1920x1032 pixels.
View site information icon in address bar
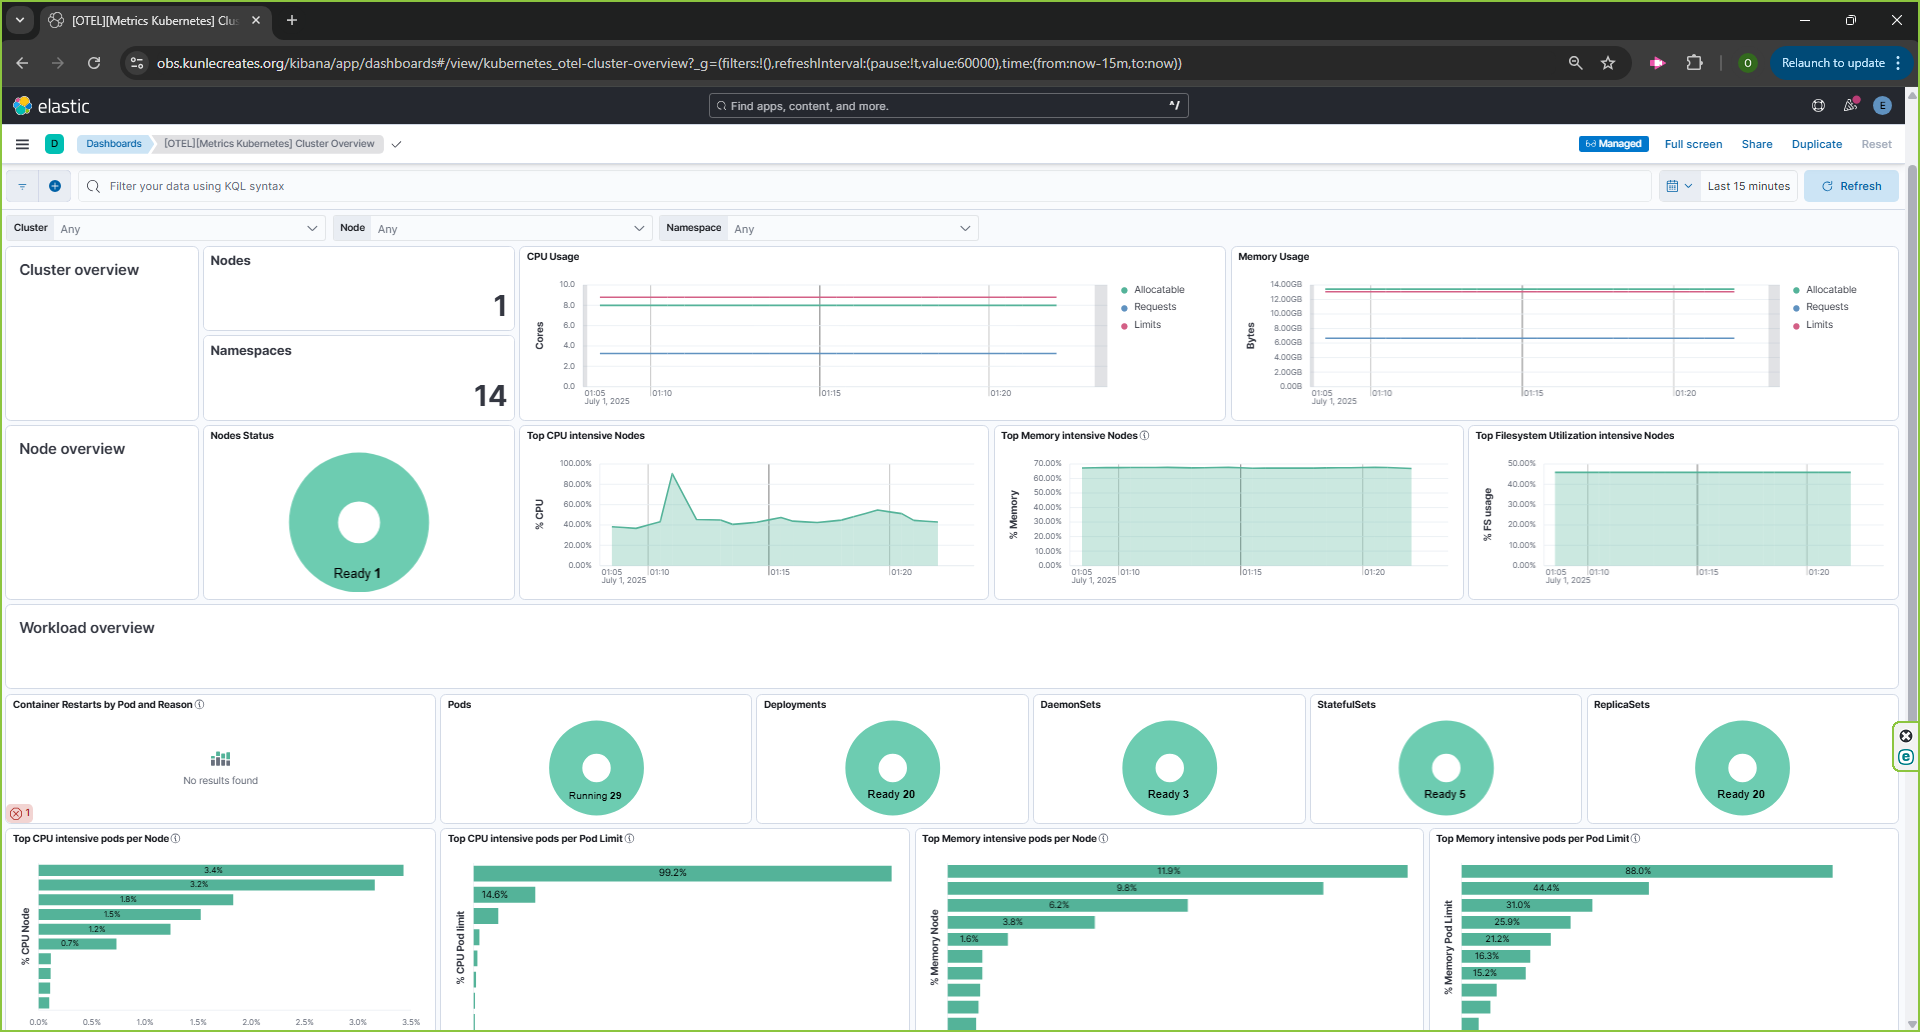tap(137, 63)
